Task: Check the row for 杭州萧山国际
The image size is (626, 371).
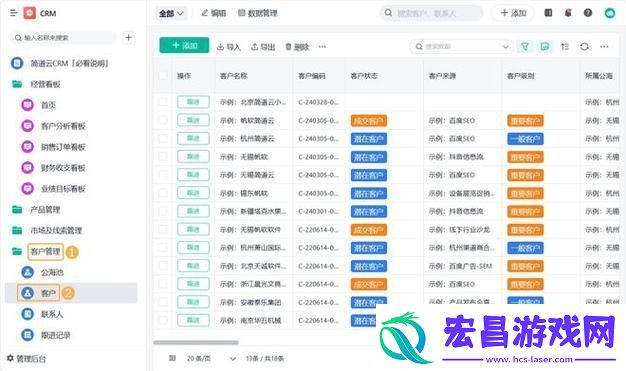Action: tap(163, 247)
